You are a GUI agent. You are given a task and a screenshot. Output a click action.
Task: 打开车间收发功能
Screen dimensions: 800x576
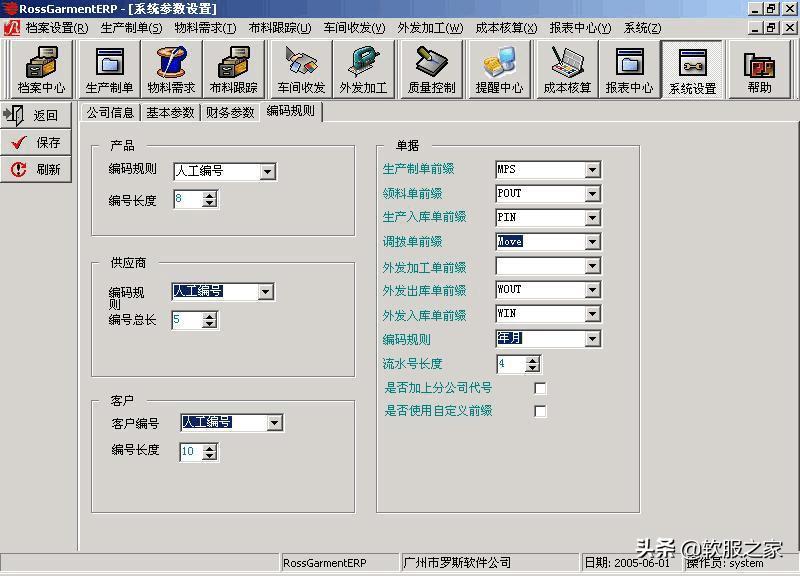pyautogui.click(x=299, y=68)
